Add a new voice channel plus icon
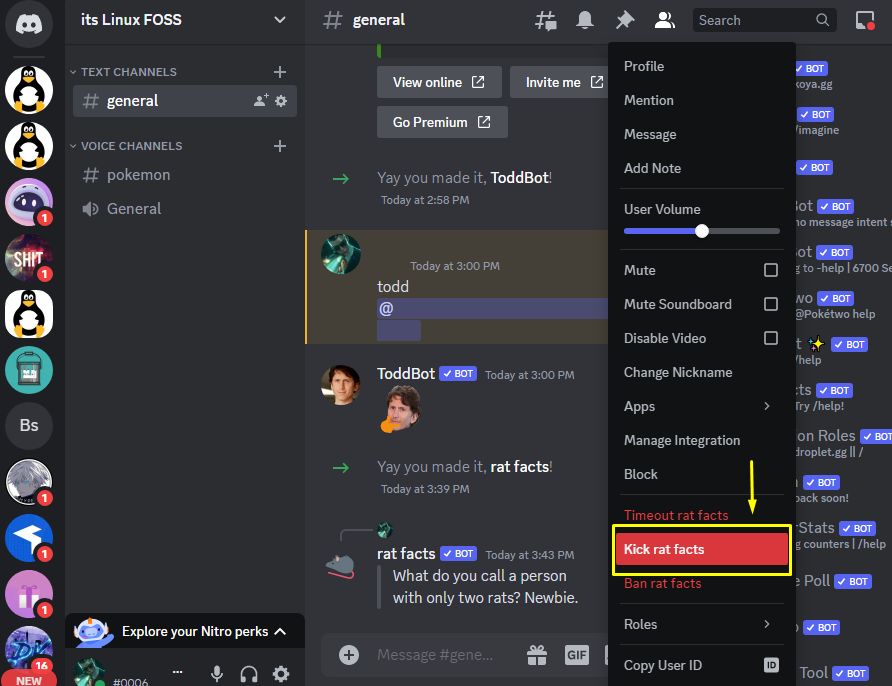Screen dimensions: 892x686 [279, 146]
